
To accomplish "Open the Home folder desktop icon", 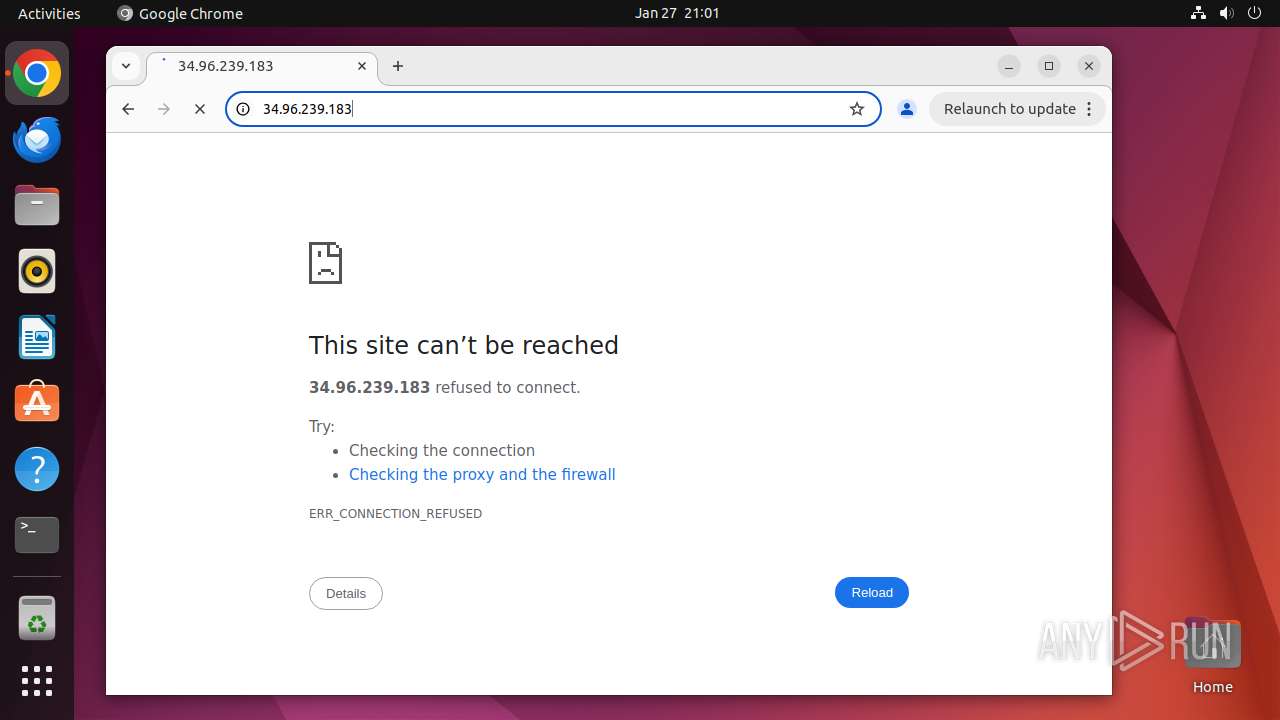I will pyautogui.click(x=1212, y=655).
